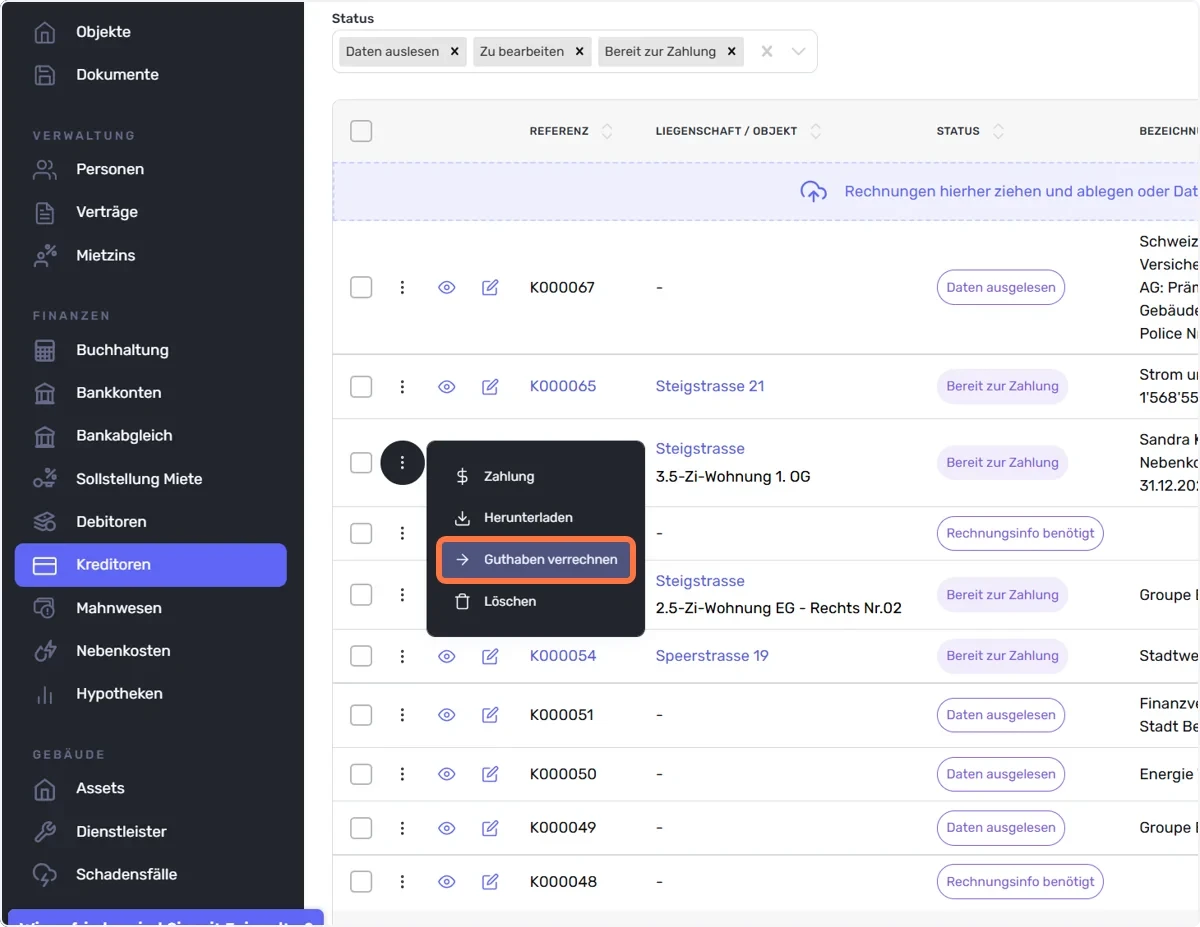This screenshot has height=927, width=1200.
Task: Check the box for invoice K000065
Action: 361,386
